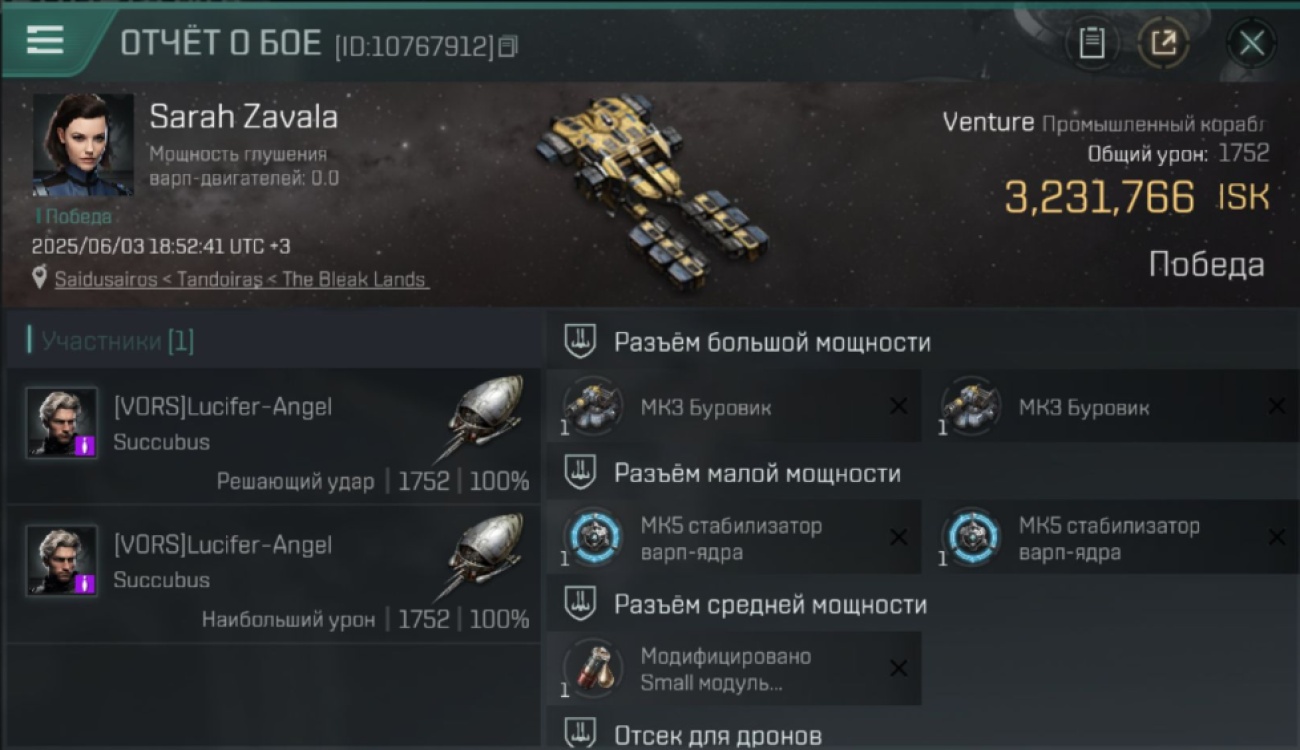The image size is (1300, 750).
Task: Click Lucifer-Angel portrait in Решающий удар row
Action: tap(62, 422)
